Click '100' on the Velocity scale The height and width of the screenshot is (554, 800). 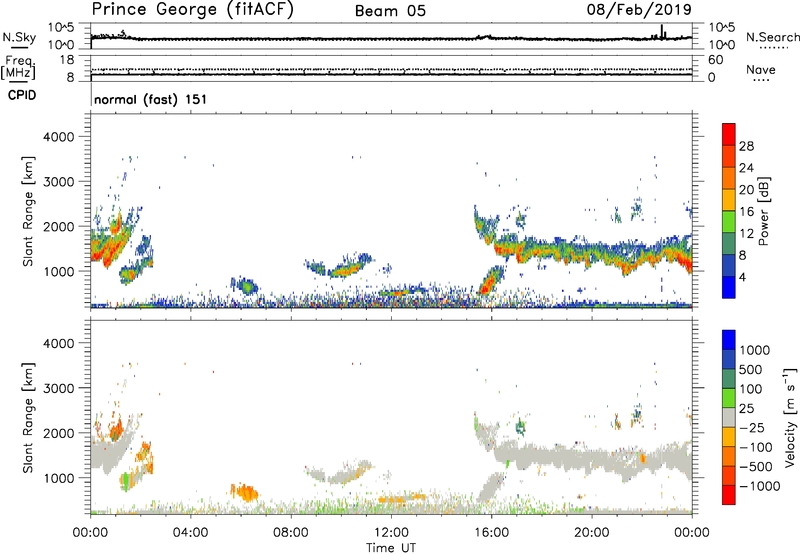click(751, 389)
